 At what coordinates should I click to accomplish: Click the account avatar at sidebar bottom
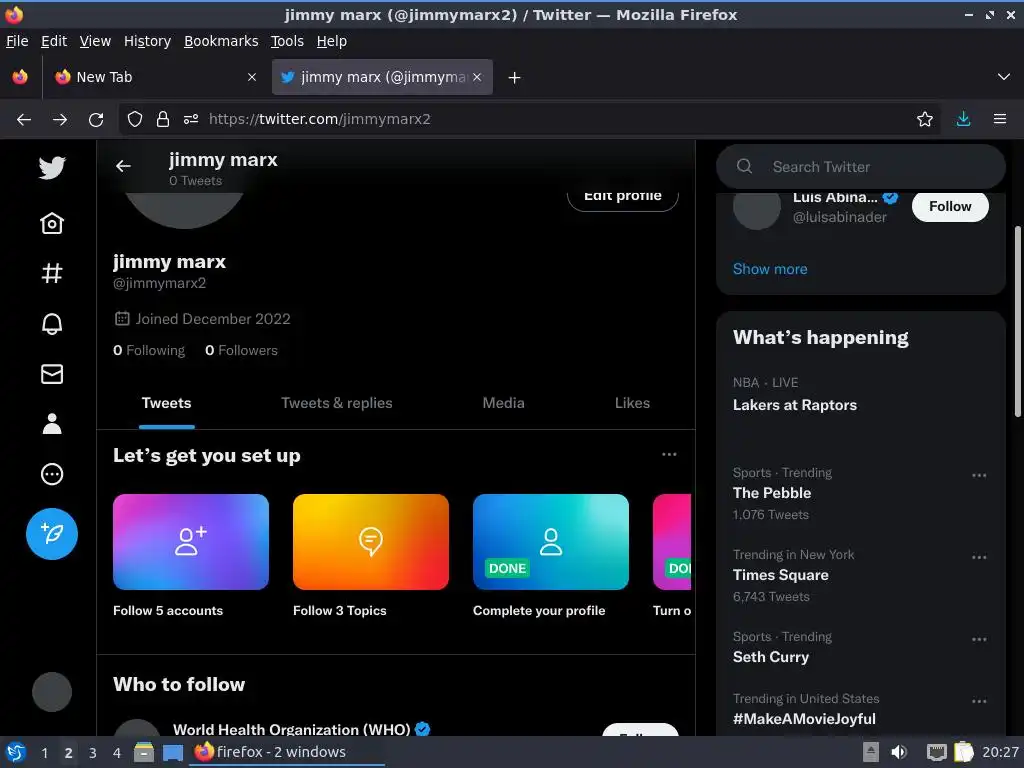pyautogui.click(x=52, y=692)
